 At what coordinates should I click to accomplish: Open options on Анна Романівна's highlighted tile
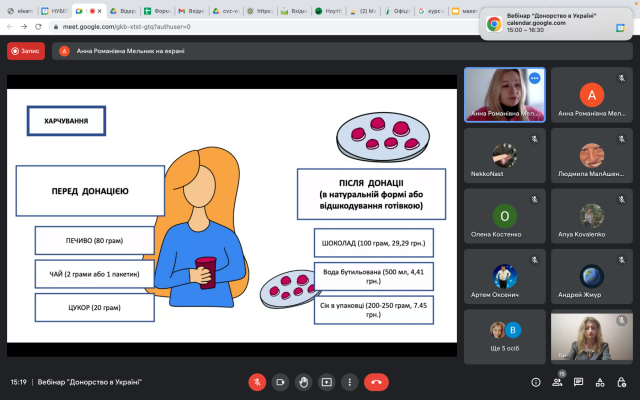coord(535,77)
